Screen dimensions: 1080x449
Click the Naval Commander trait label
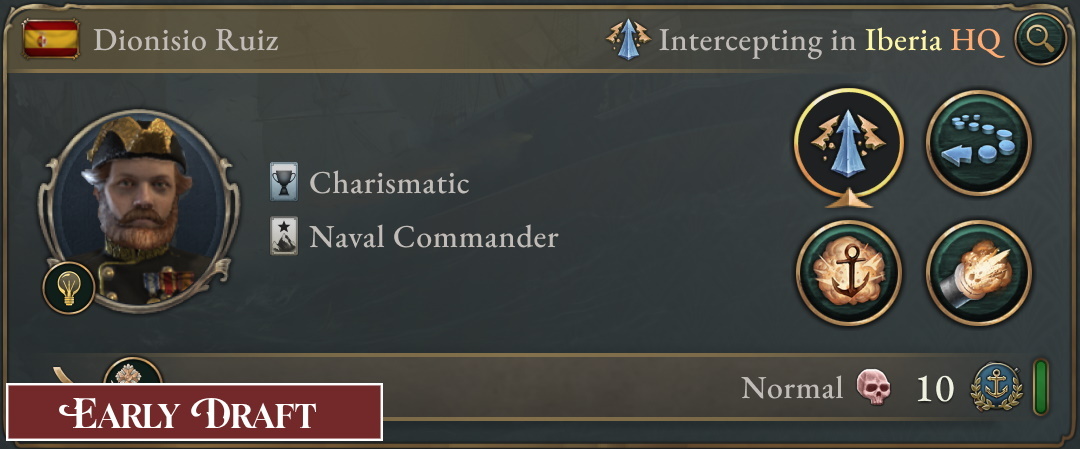(433, 237)
